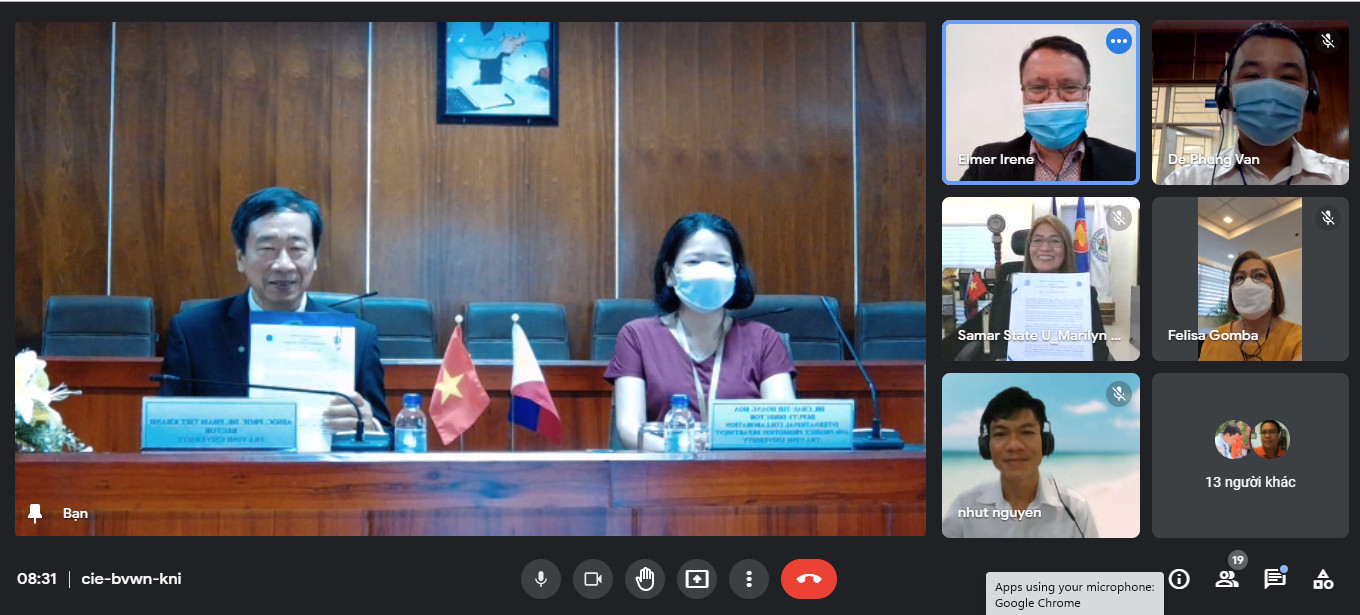
Task: Leave the call with red hang-up button
Action: click(808, 578)
